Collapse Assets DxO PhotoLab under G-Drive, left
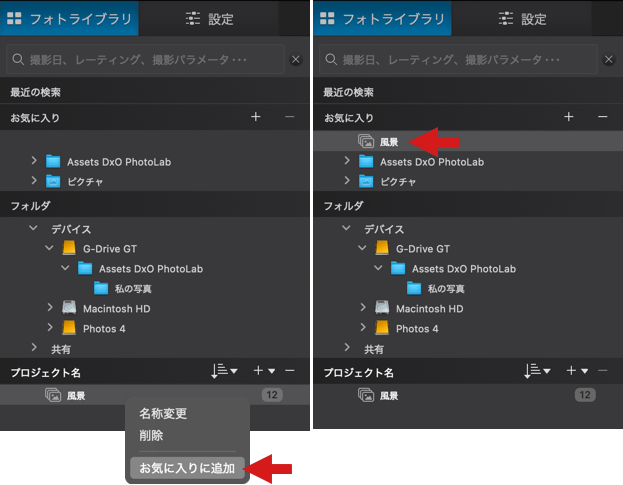This screenshot has width=623, height=485. 66,268
